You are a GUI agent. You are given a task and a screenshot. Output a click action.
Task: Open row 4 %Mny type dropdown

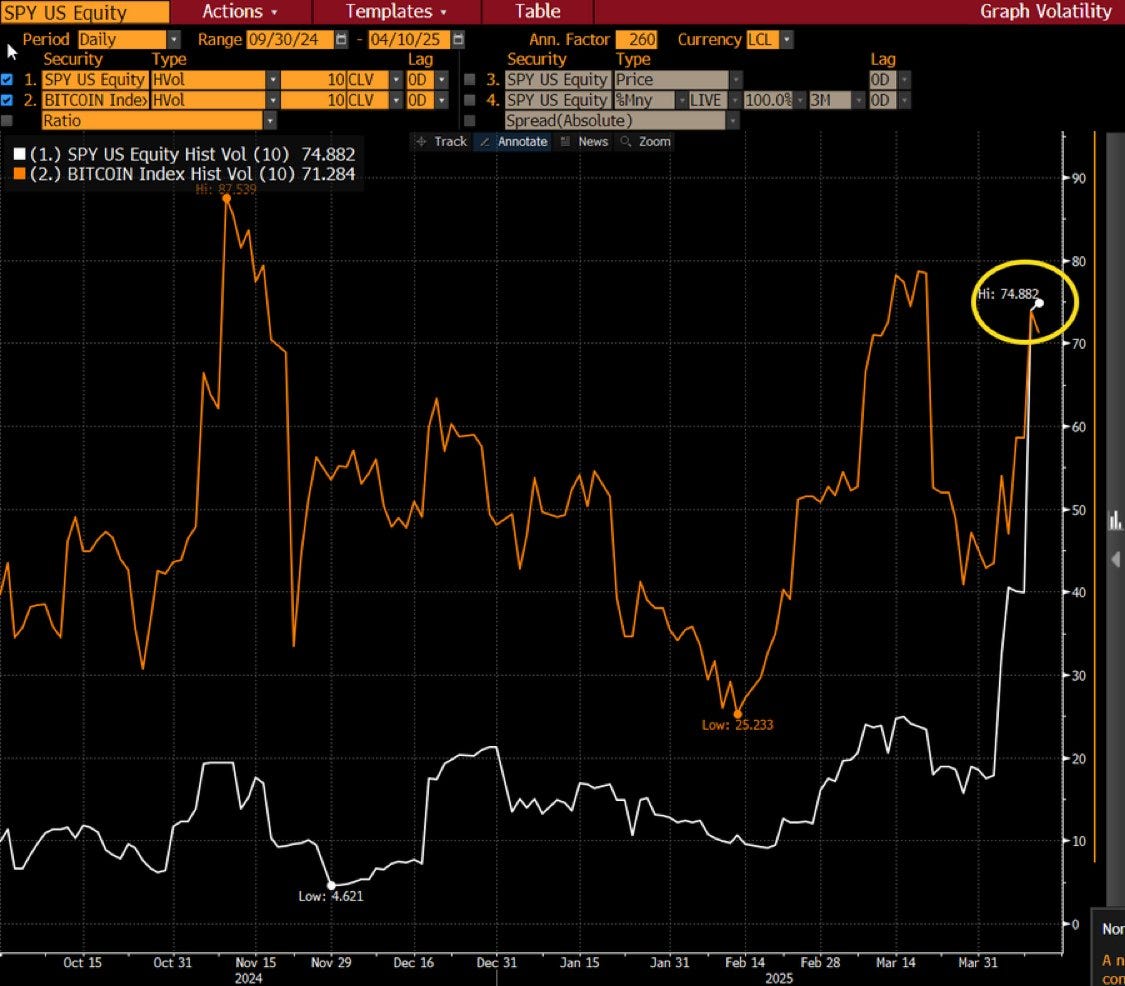pos(682,100)
